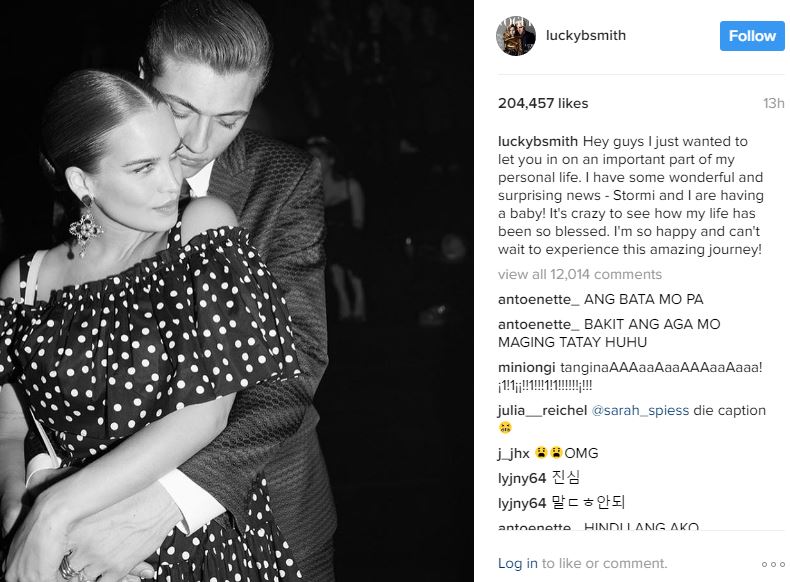
Task: Open j_jhx commenter username
Action: point(513,454)
